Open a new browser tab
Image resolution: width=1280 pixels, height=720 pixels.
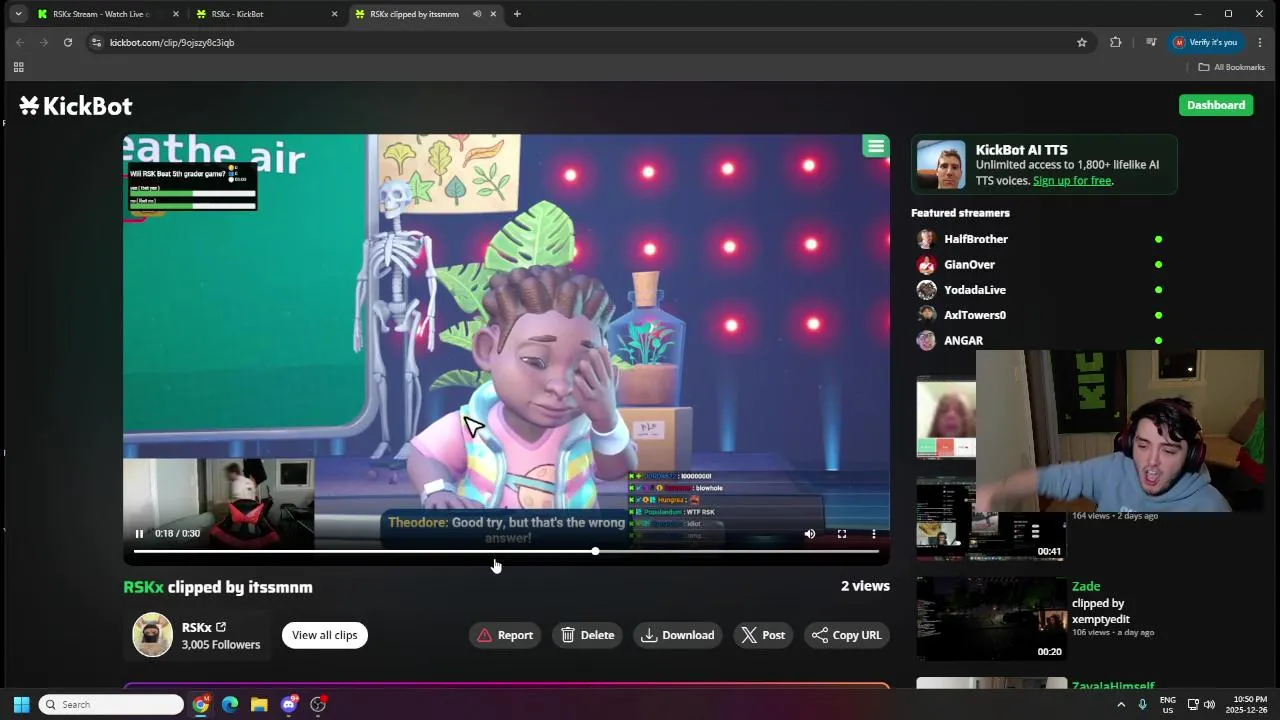coord(517,14)
